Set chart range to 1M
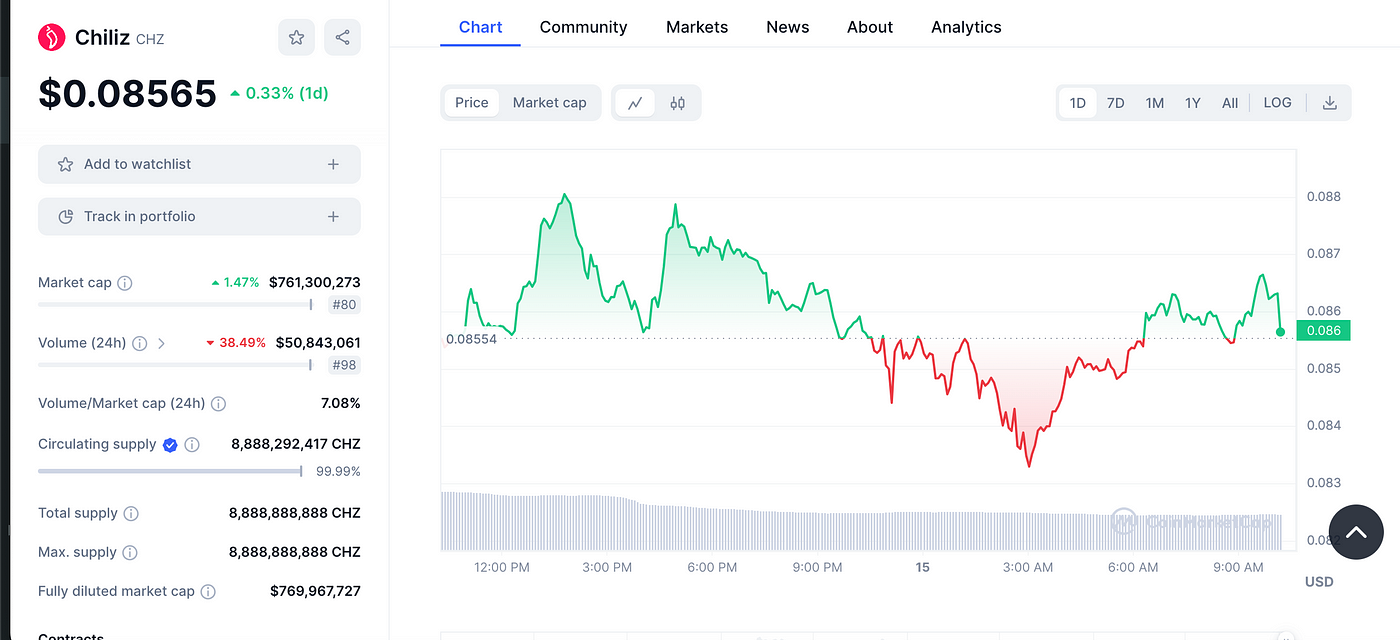The image size is (1400, 640). coord(1155,103)
